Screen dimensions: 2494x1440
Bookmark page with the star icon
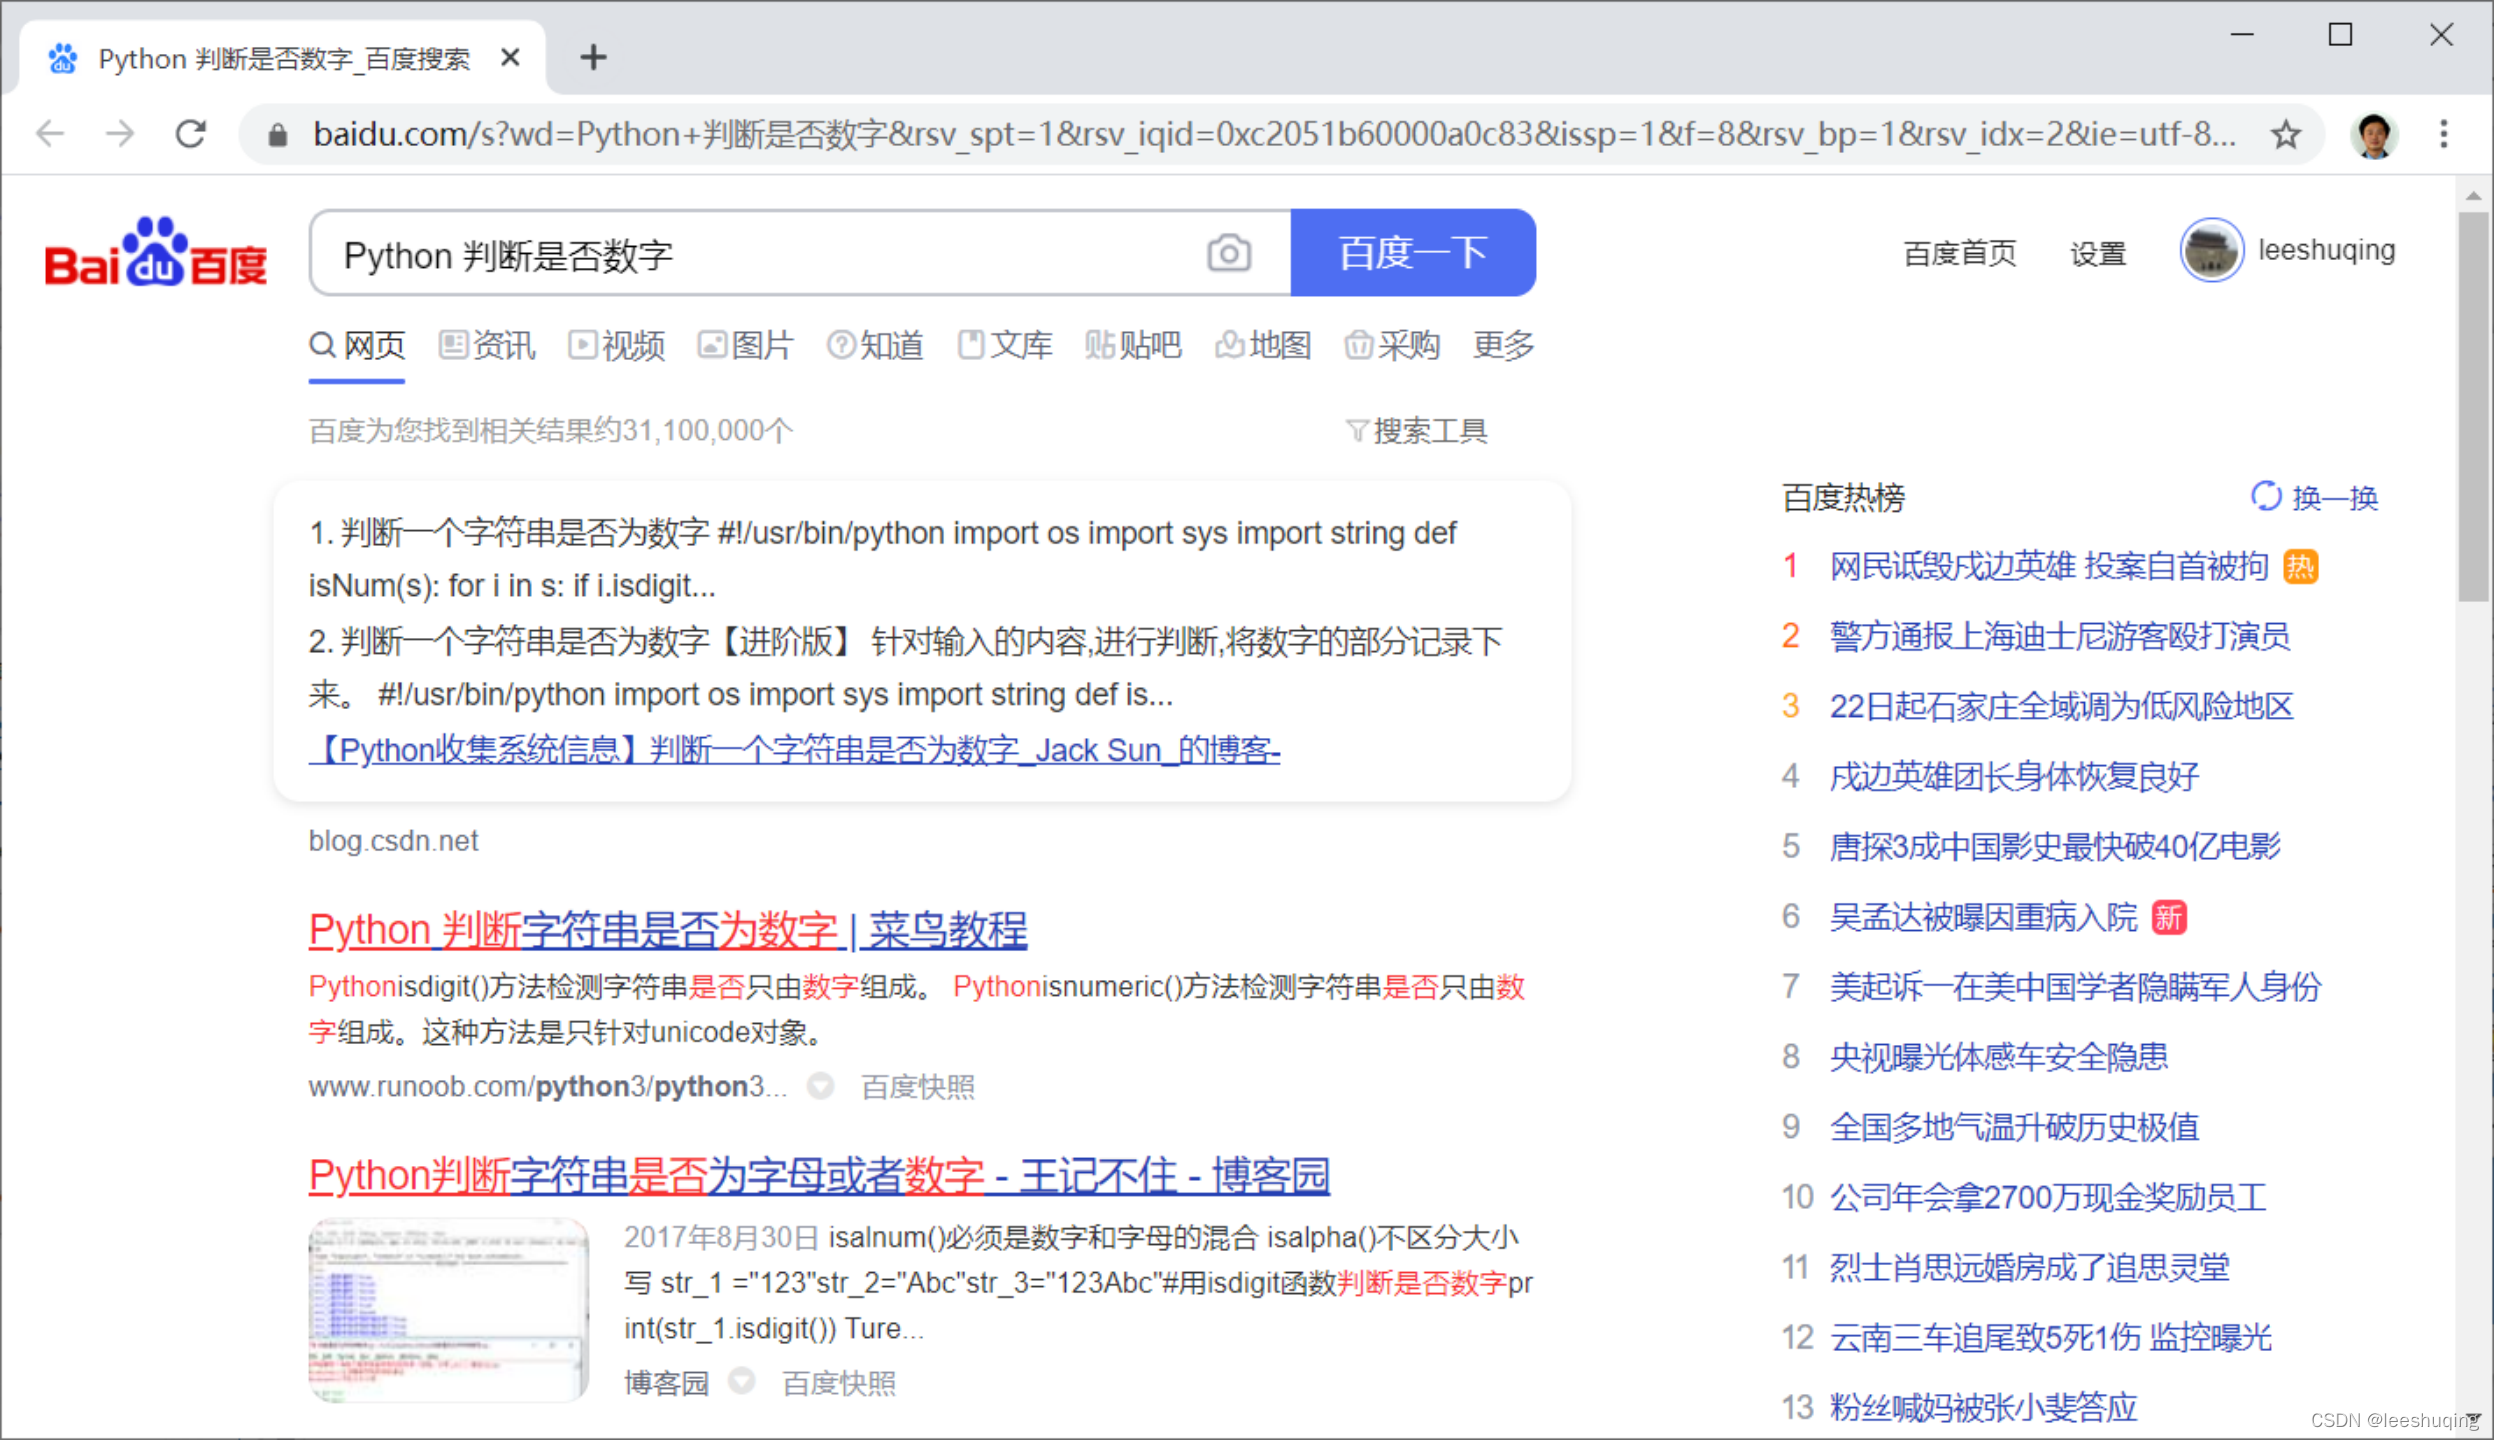[2286, 134]
